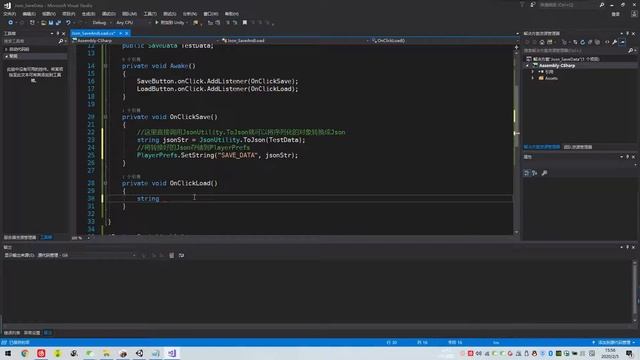Click the Categorized icon in the Properties panel

click(x=527, y=173)
